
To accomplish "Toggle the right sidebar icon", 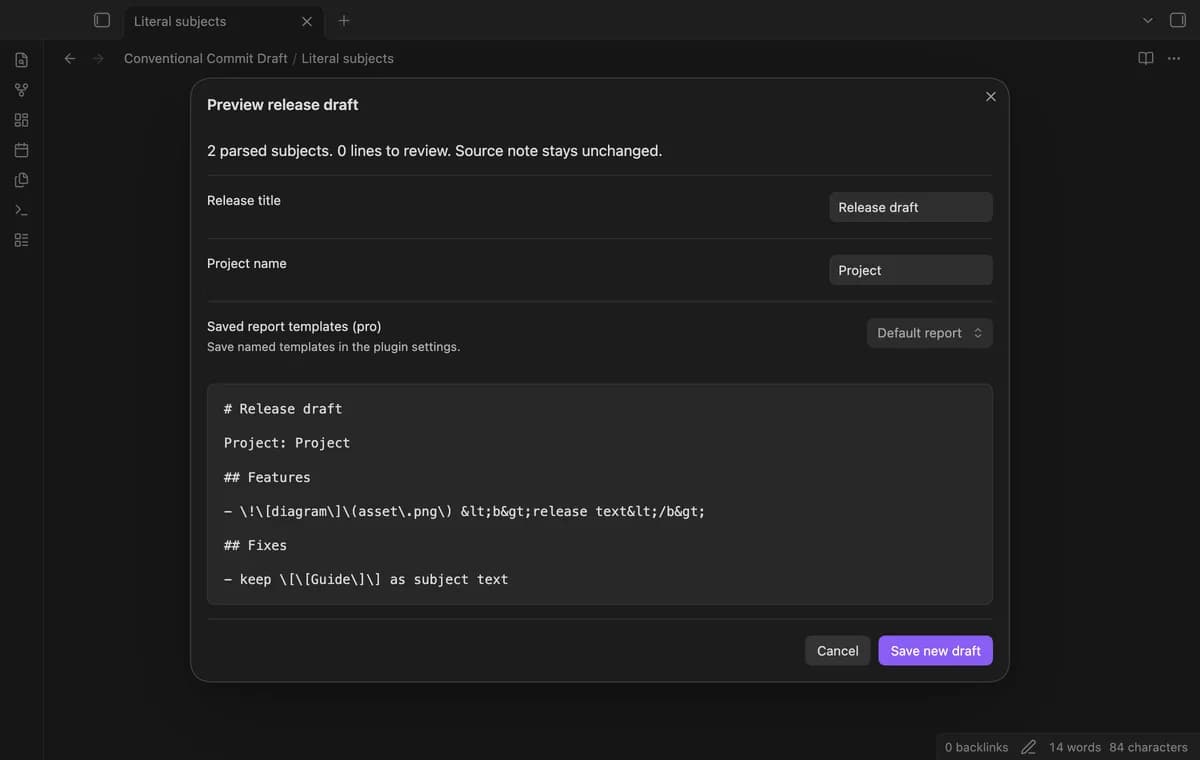I will click(1178, 20).
